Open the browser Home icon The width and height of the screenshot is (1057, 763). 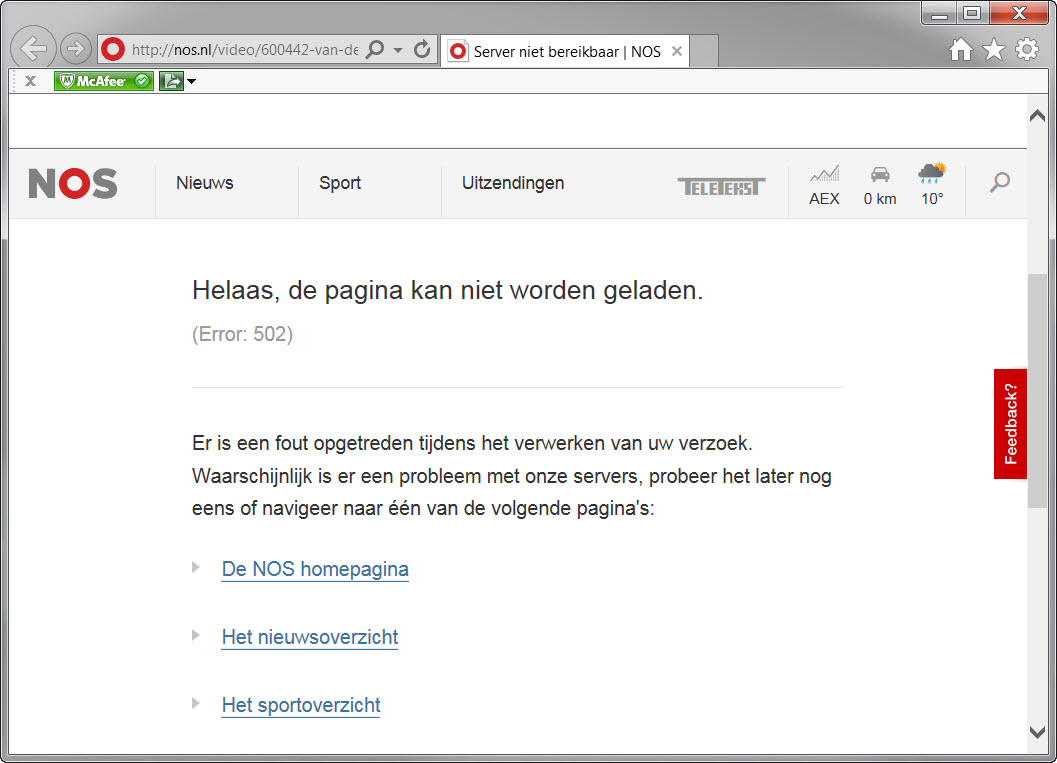[961, 49]
